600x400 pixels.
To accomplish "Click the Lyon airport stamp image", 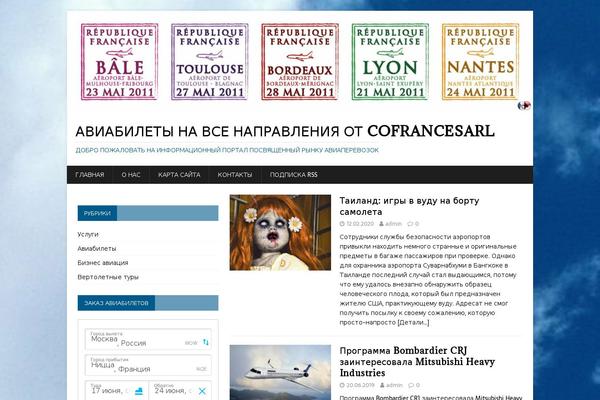I will 390,62.
